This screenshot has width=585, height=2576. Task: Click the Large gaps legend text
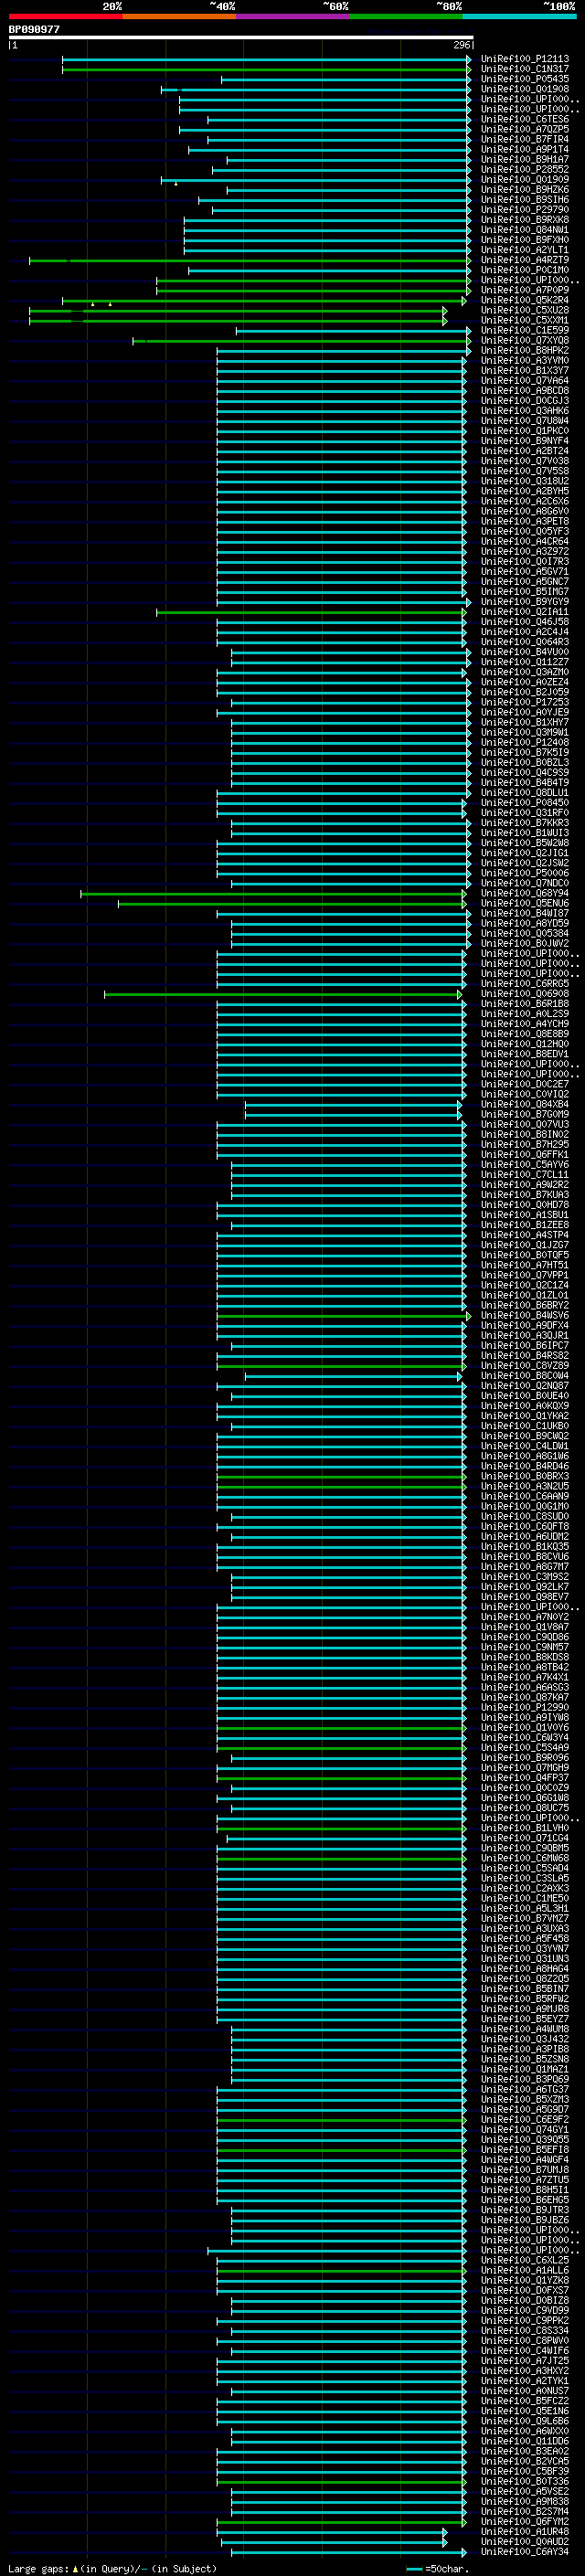click(112, 2569)
